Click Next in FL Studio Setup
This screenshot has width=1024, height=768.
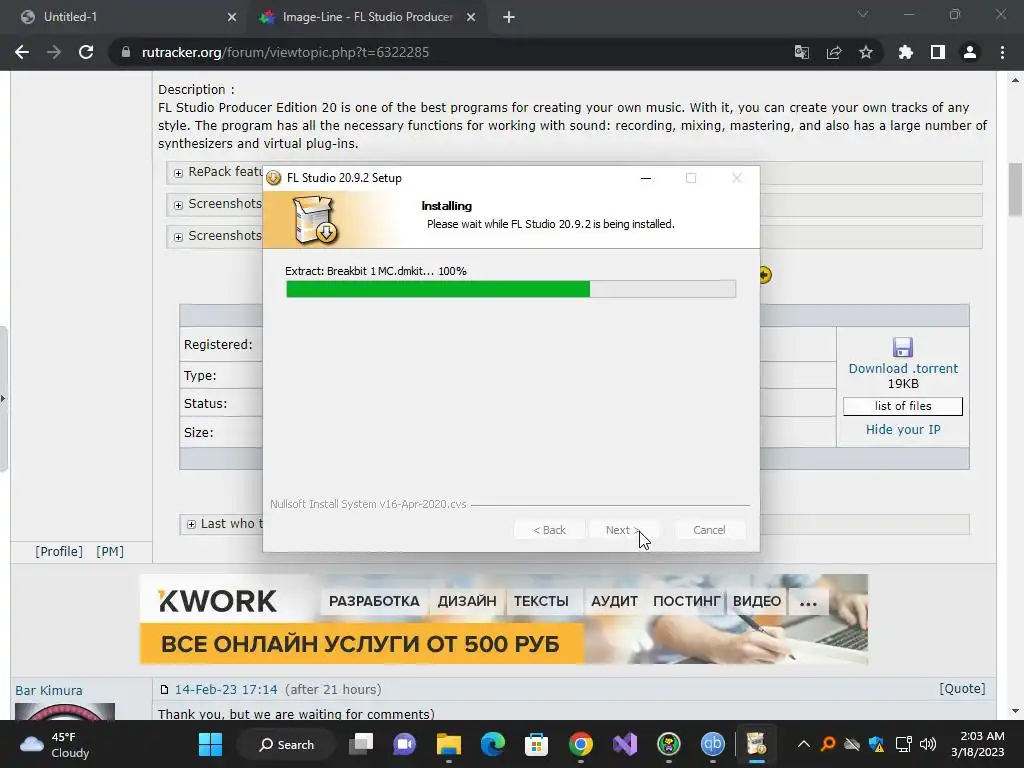point(622,530)
